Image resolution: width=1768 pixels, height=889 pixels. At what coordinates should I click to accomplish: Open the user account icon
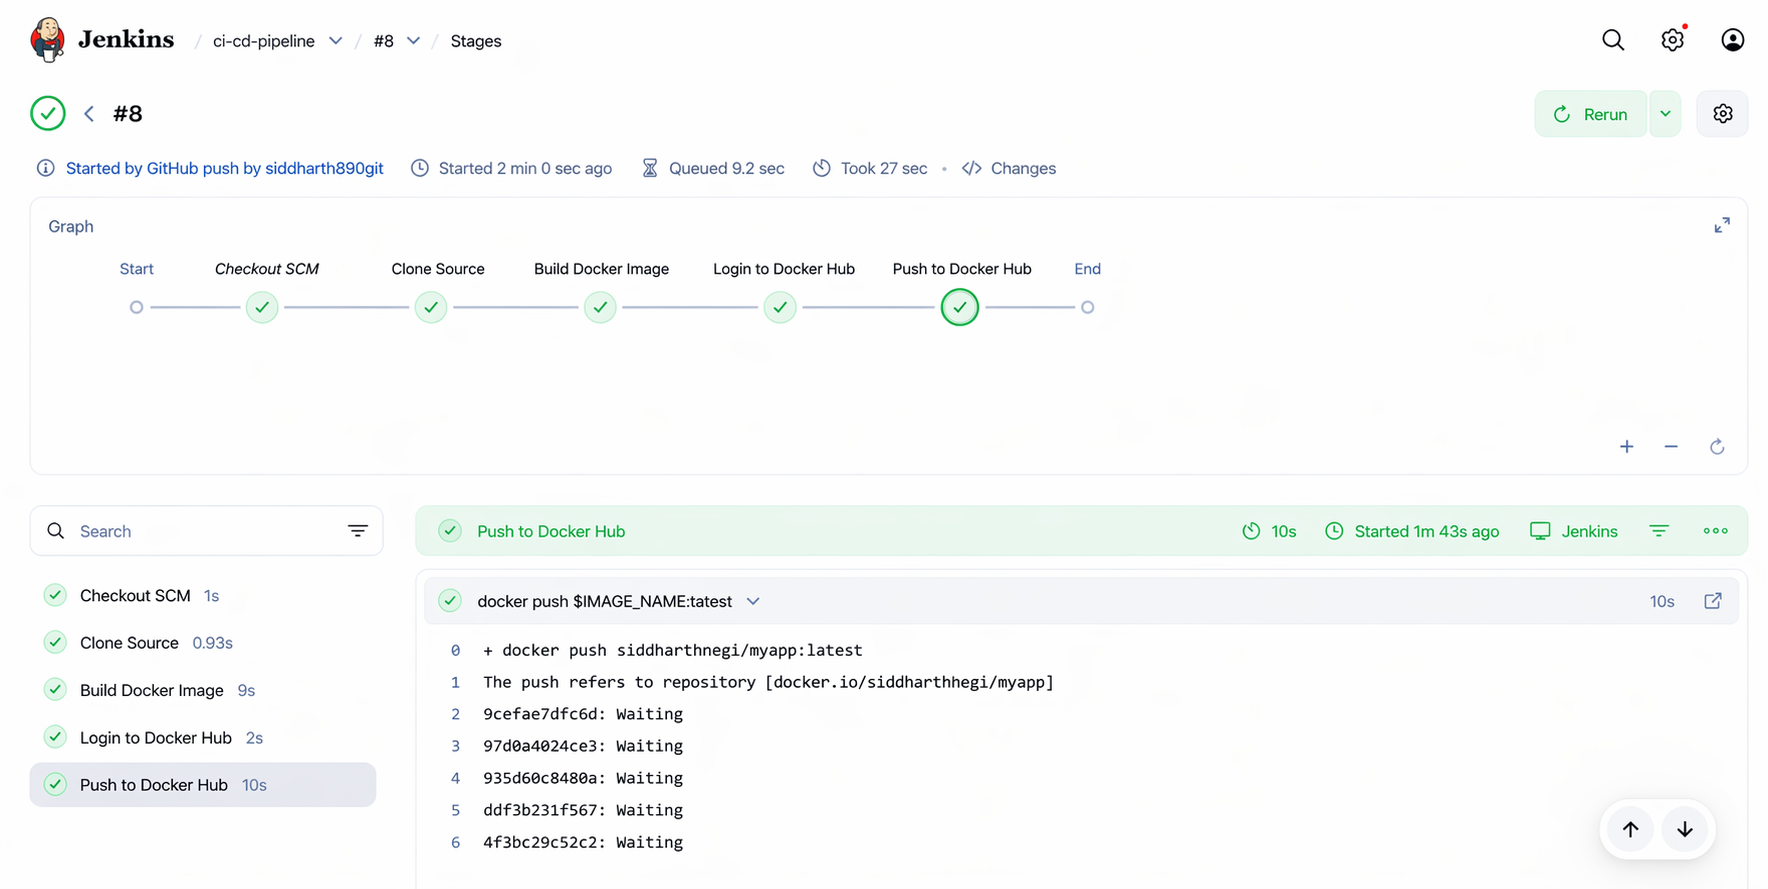click(1733, 40)
